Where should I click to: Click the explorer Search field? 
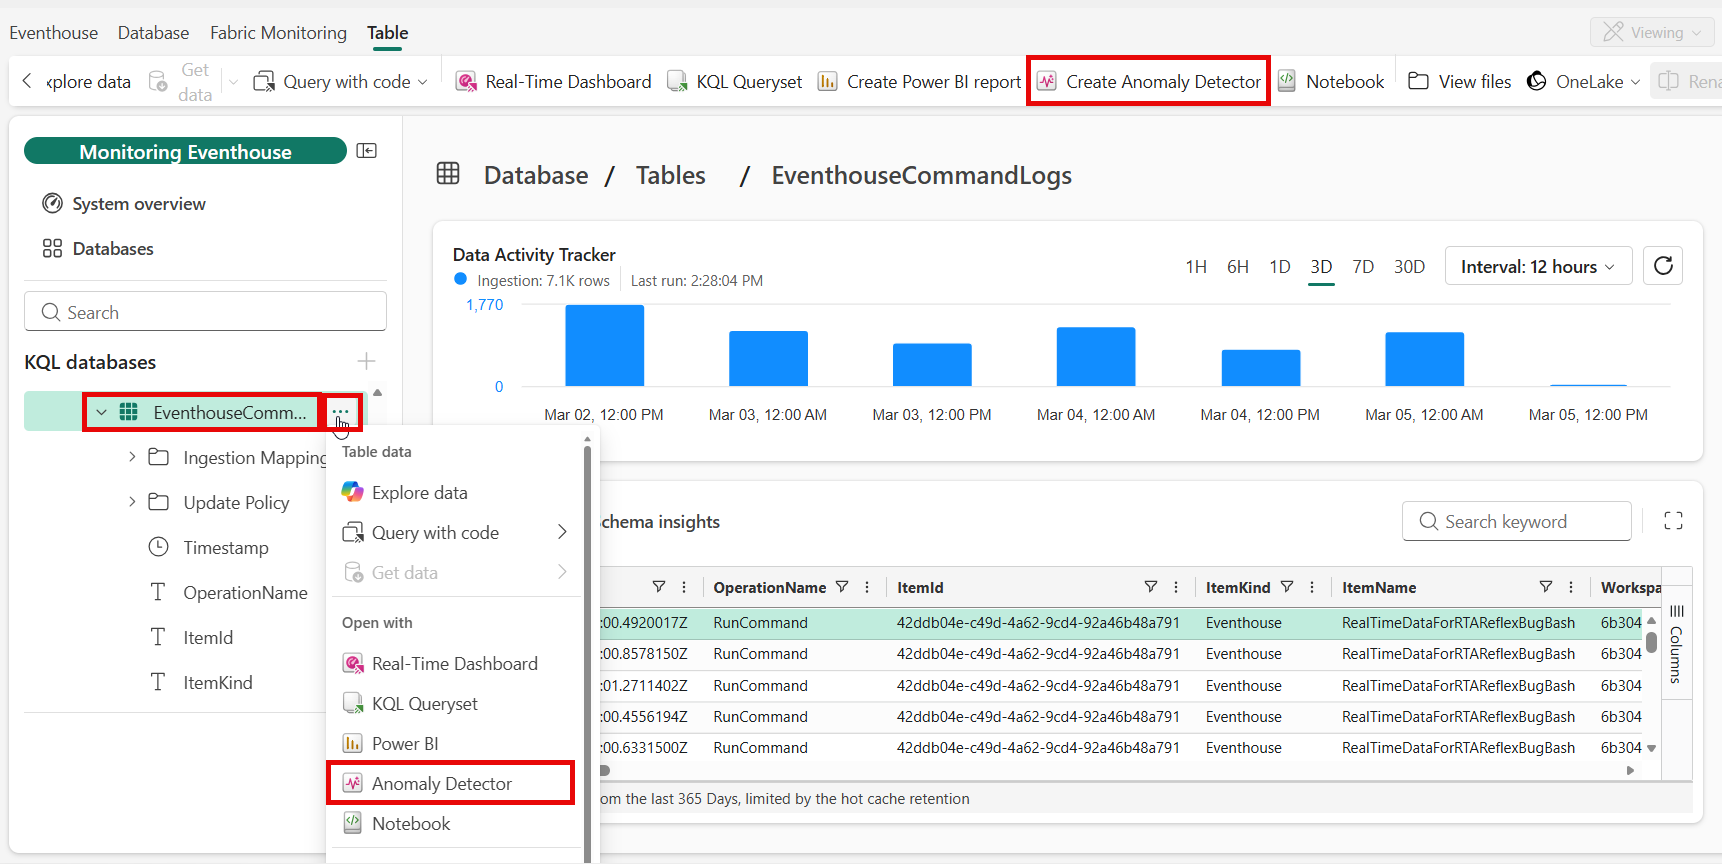(x=205, y=312)
